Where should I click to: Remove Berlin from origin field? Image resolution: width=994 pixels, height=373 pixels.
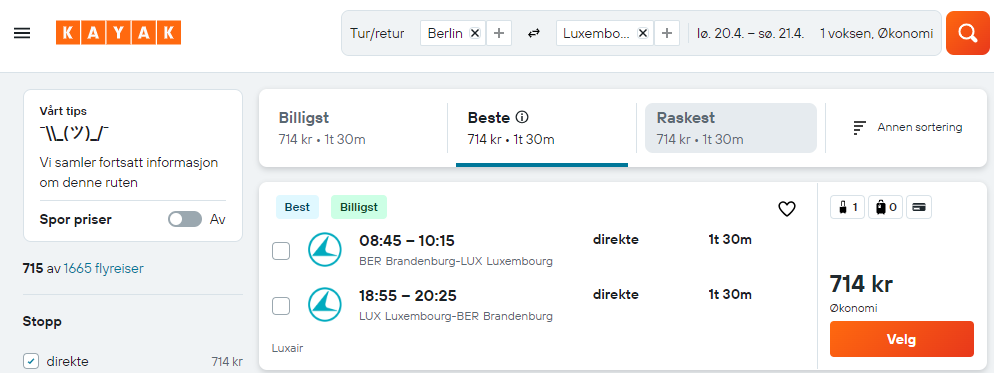475,33
